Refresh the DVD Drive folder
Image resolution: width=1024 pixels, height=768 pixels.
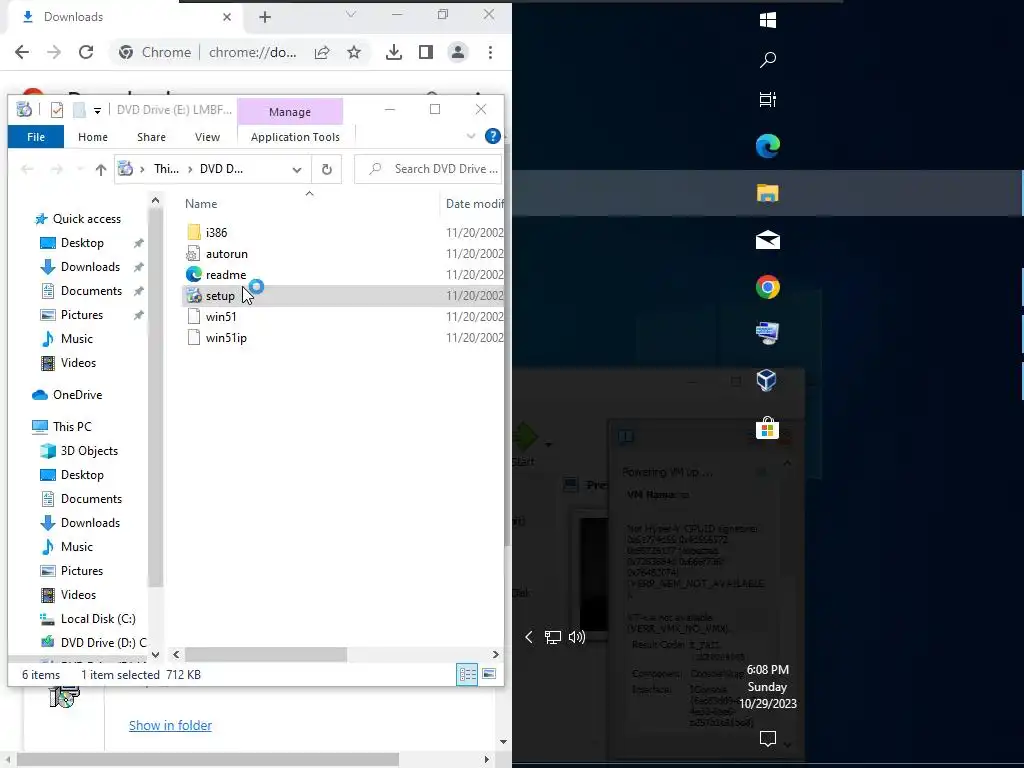coord(327,170)
